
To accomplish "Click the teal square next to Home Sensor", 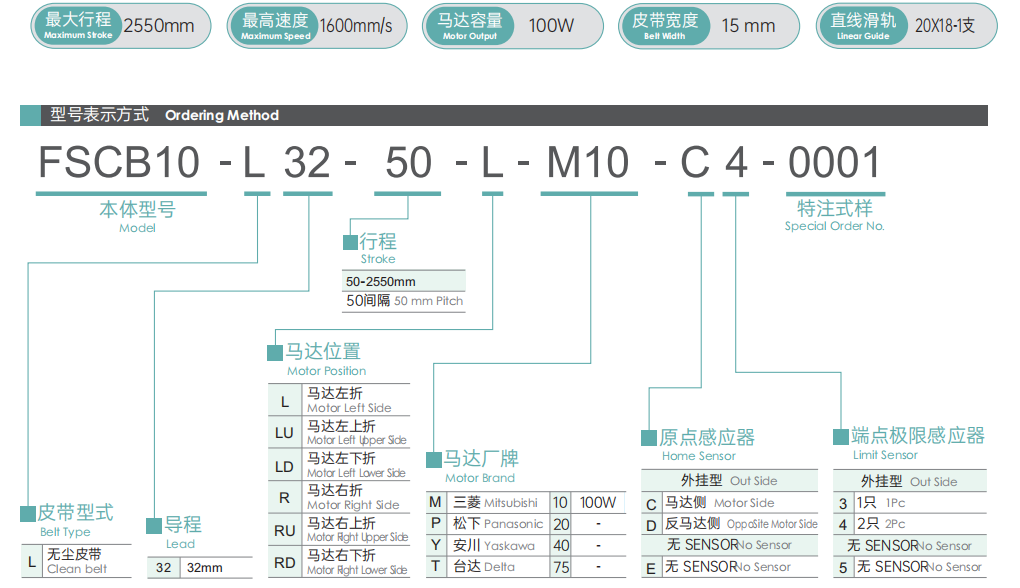I will pyautogui.click(x=649, y=438).
